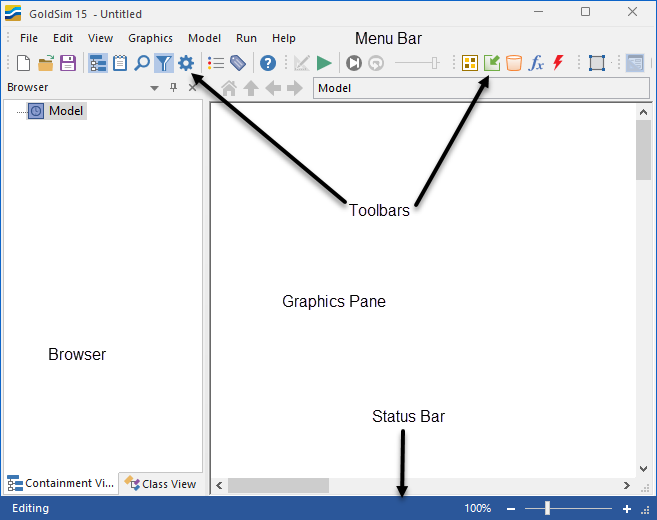Select the Model item in Browser tree
657x520 pixels.
pos(66,111)
